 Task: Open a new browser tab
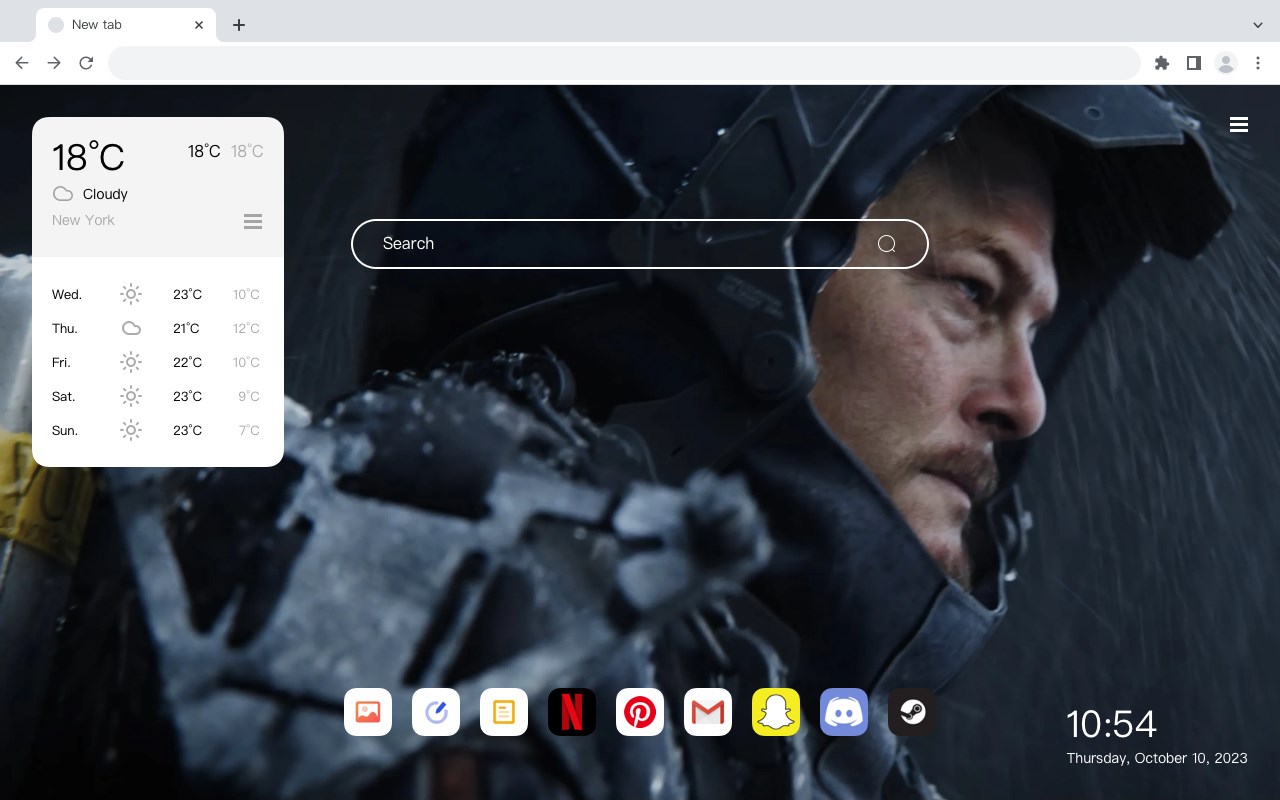click(x=238, y=25)
